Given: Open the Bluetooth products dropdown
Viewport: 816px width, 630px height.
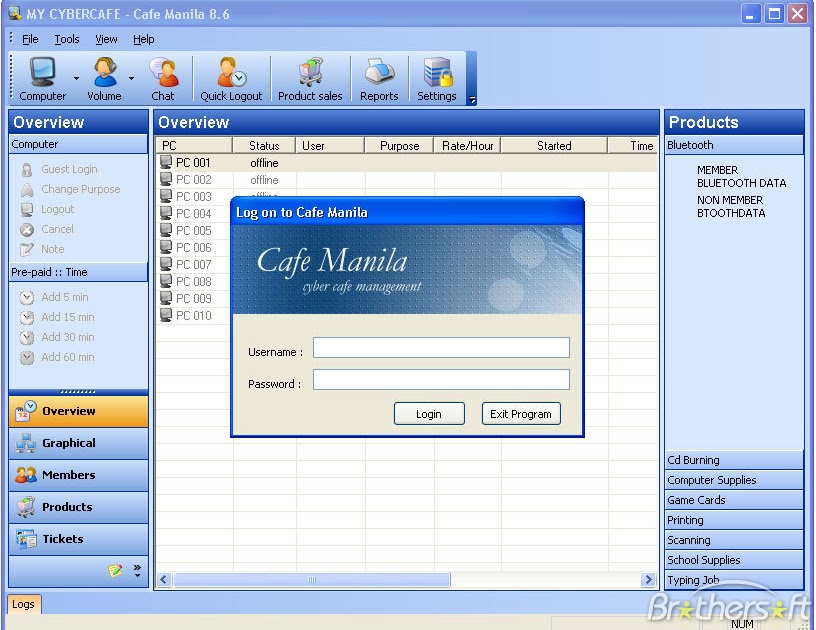Looking at the screenshot, I should tap(733, 144).
